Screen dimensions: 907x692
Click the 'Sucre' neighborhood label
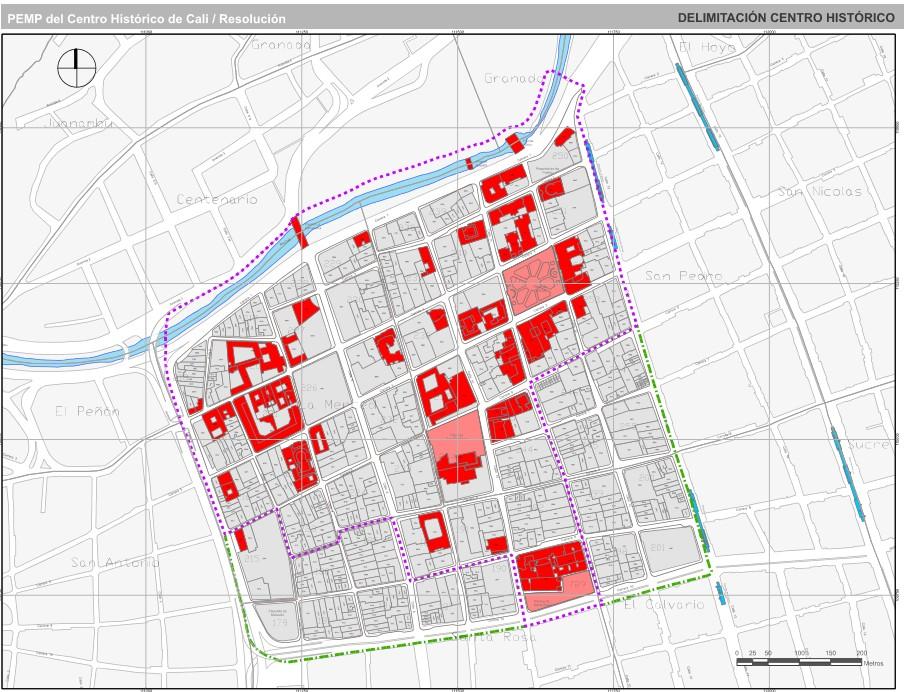tap(871, 444)
